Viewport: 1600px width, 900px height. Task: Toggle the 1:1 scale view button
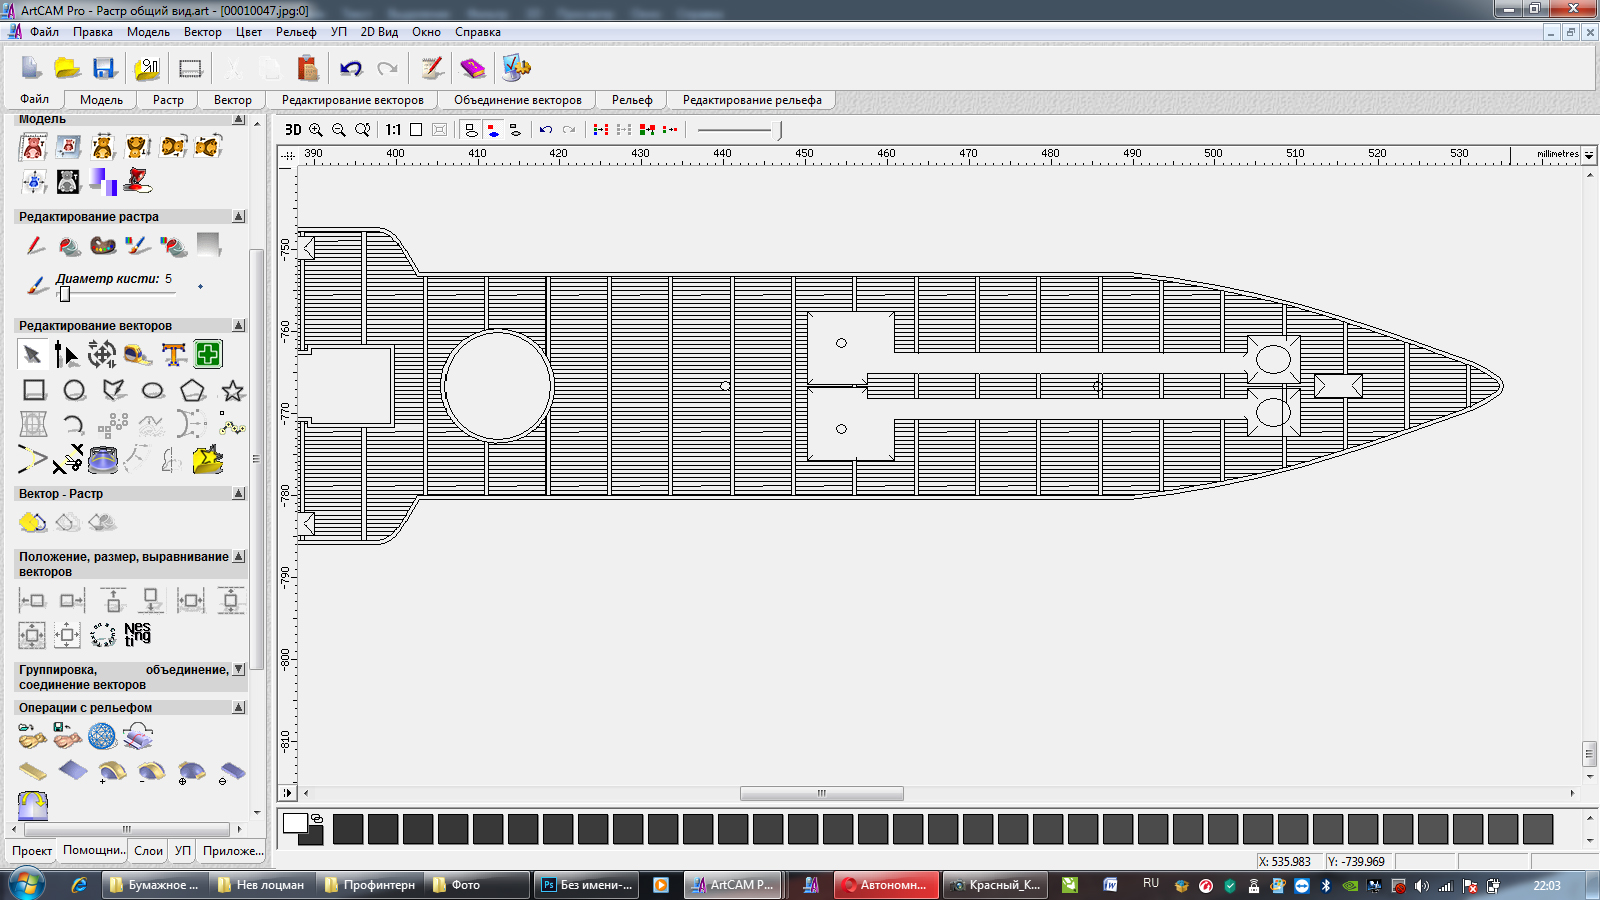(393, 130)
